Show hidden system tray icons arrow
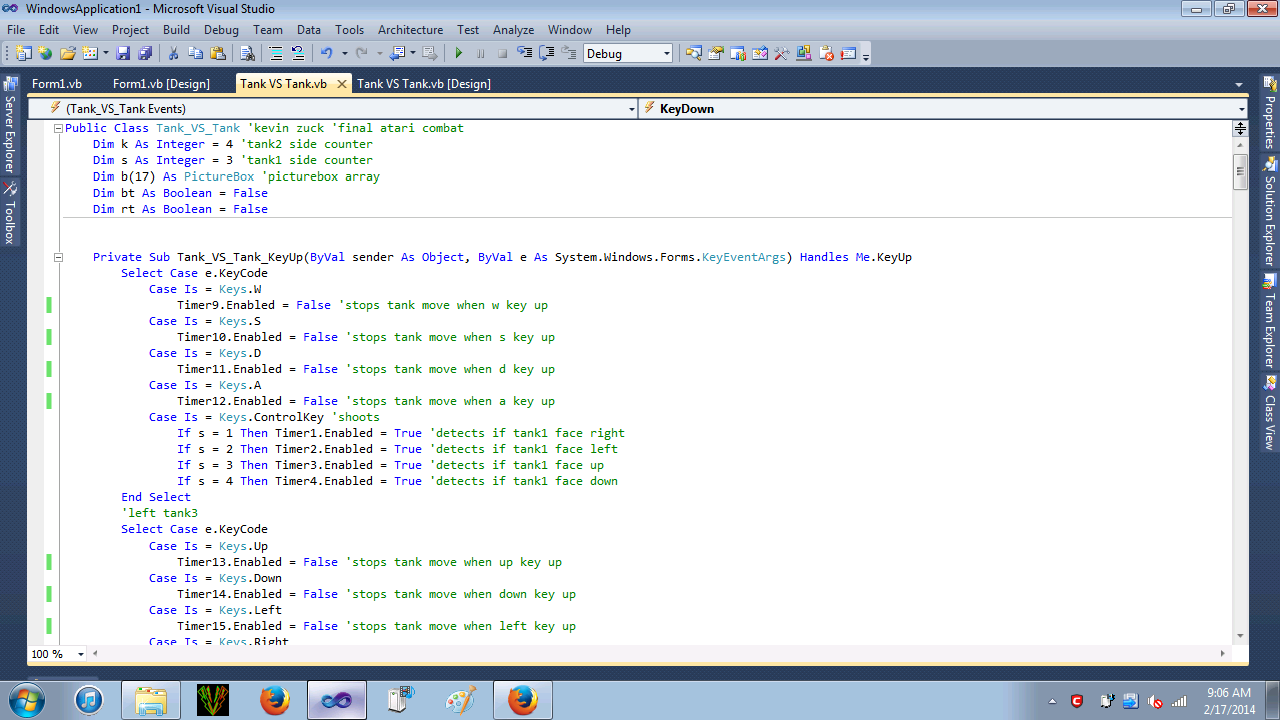Image resolution: width=1280 pixels, height=720 pixels. pos(1052,701)
